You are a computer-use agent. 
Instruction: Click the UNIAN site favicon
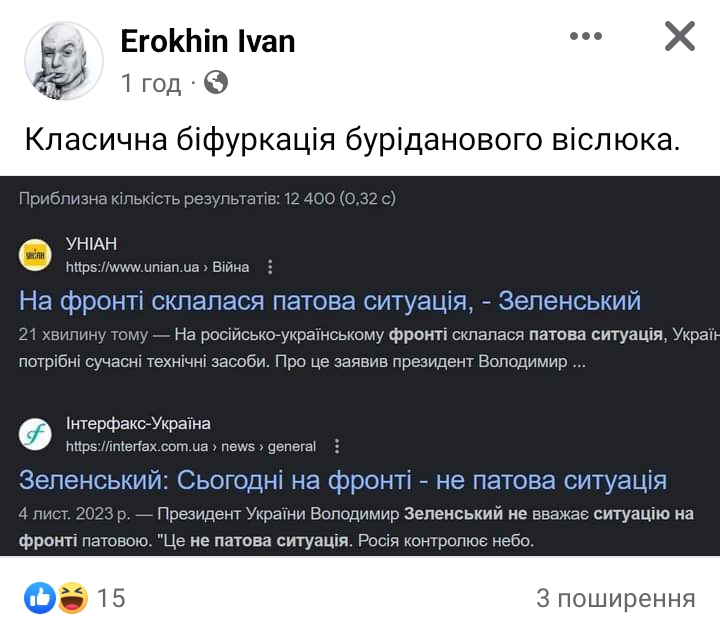tap(35, 256)
